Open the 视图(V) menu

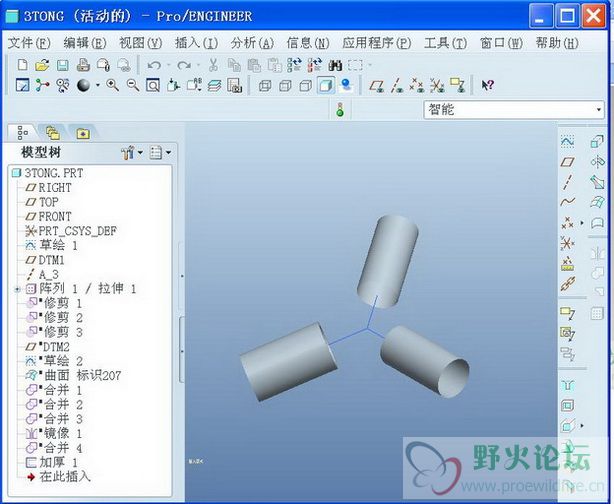141,43
